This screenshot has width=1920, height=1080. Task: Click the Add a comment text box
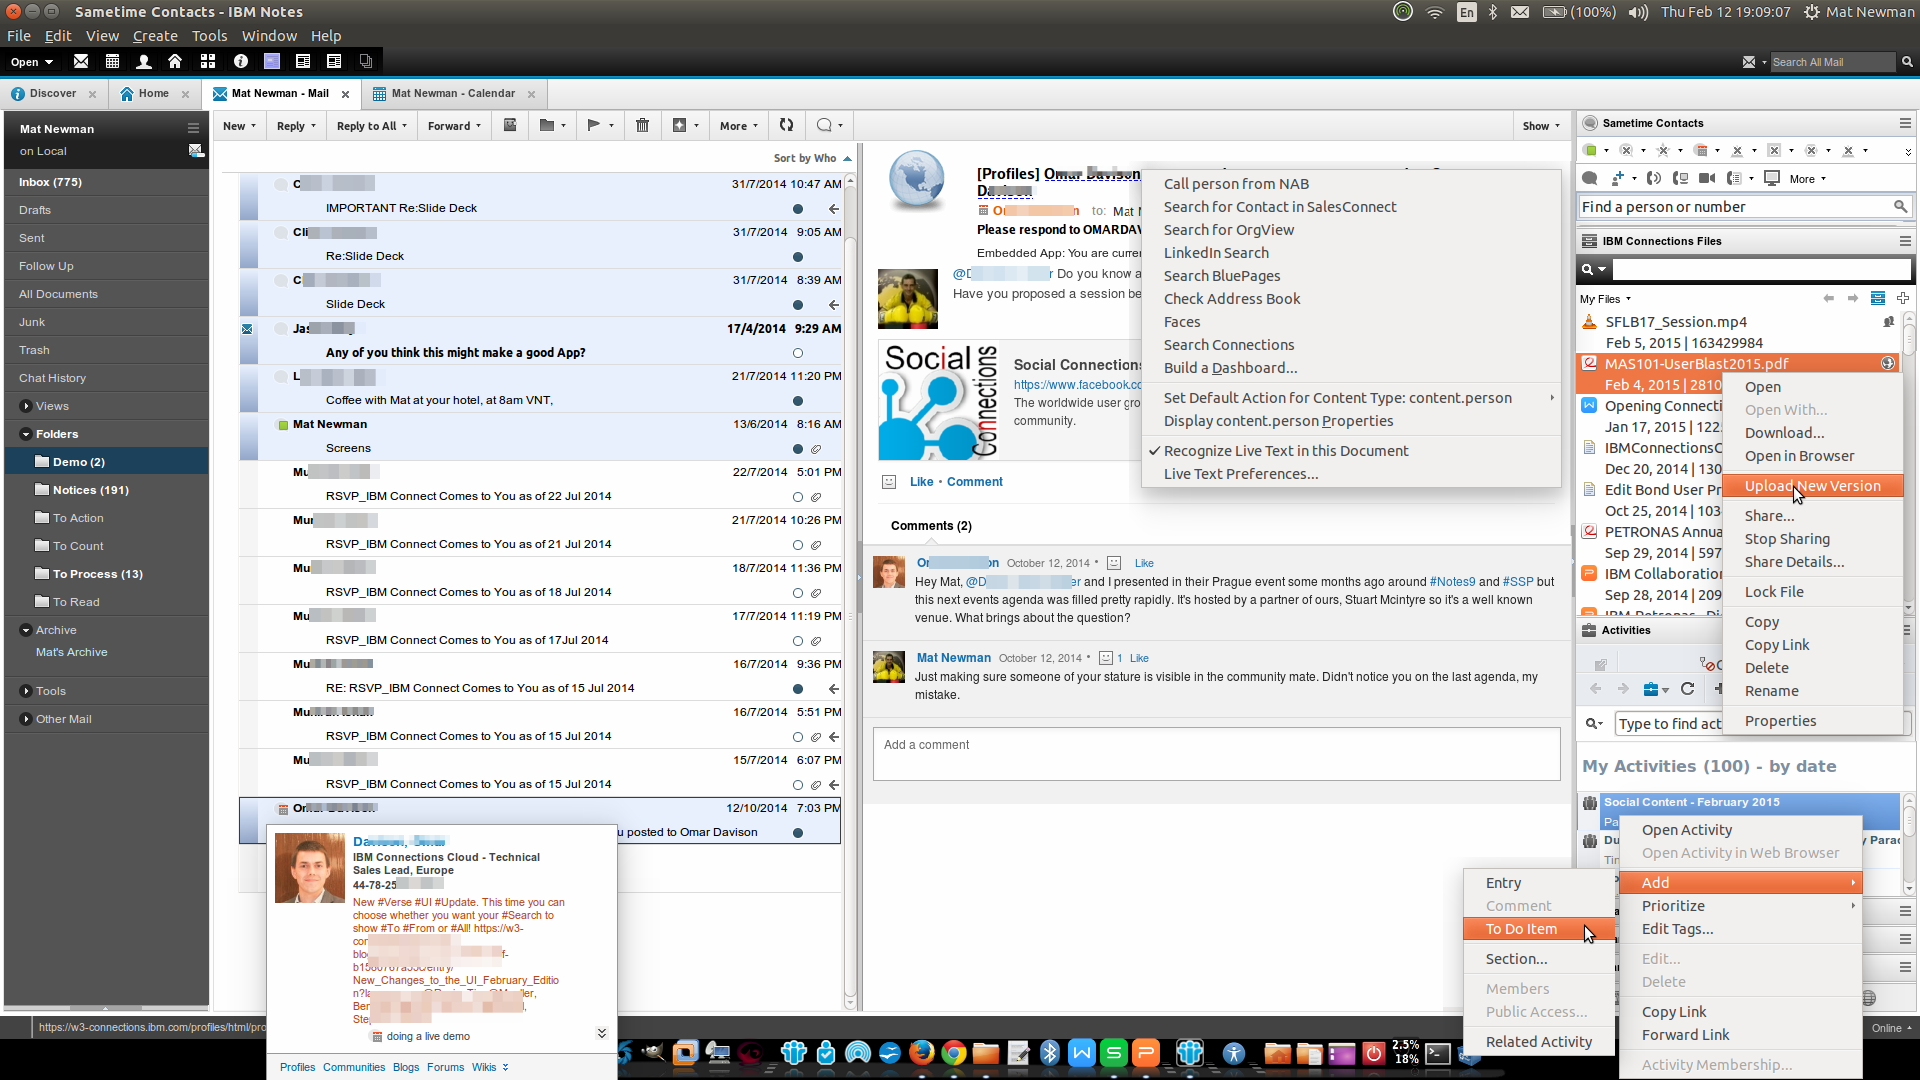click(x=1216, y=754)
